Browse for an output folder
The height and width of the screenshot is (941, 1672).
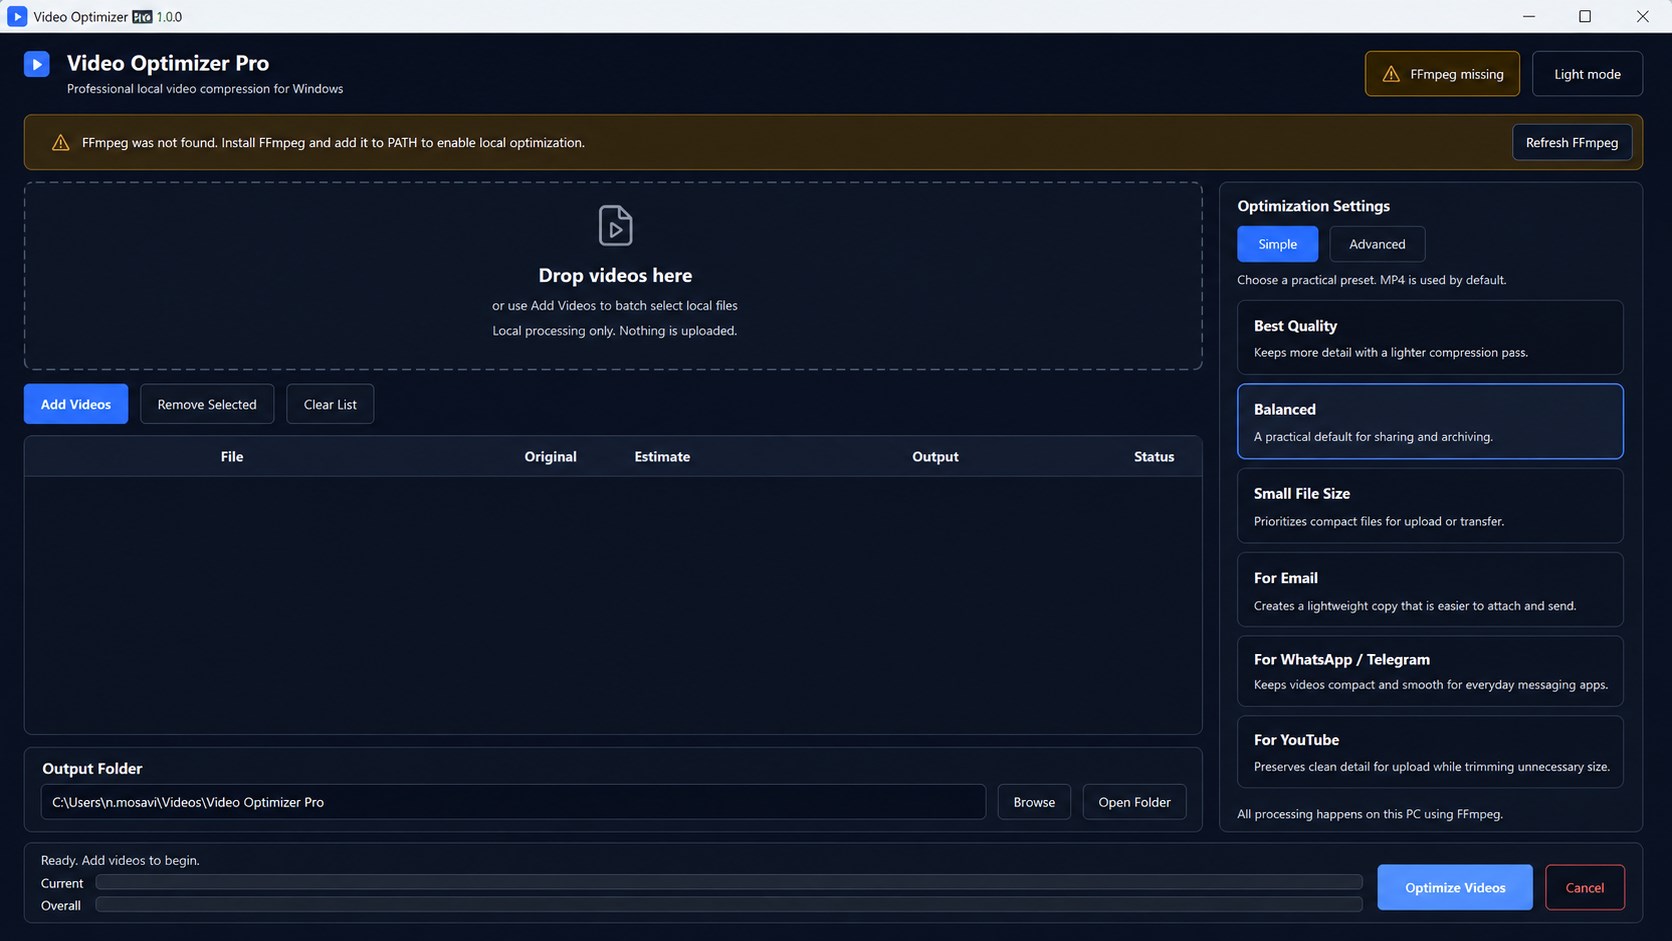[1034, 802]
